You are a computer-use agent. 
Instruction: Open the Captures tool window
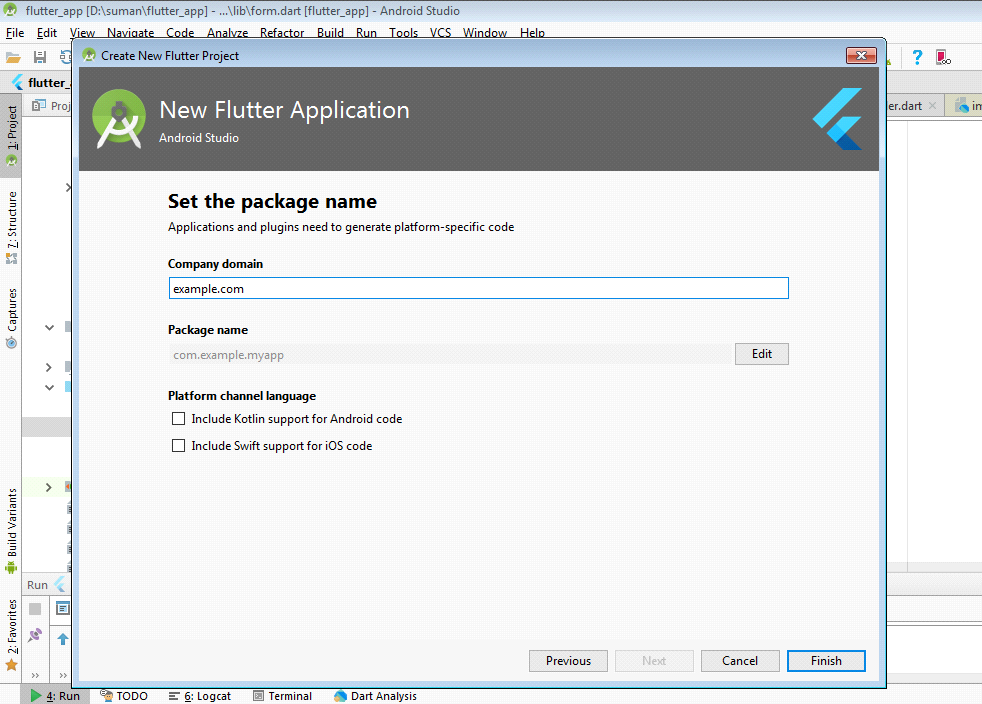click(12, 318)
